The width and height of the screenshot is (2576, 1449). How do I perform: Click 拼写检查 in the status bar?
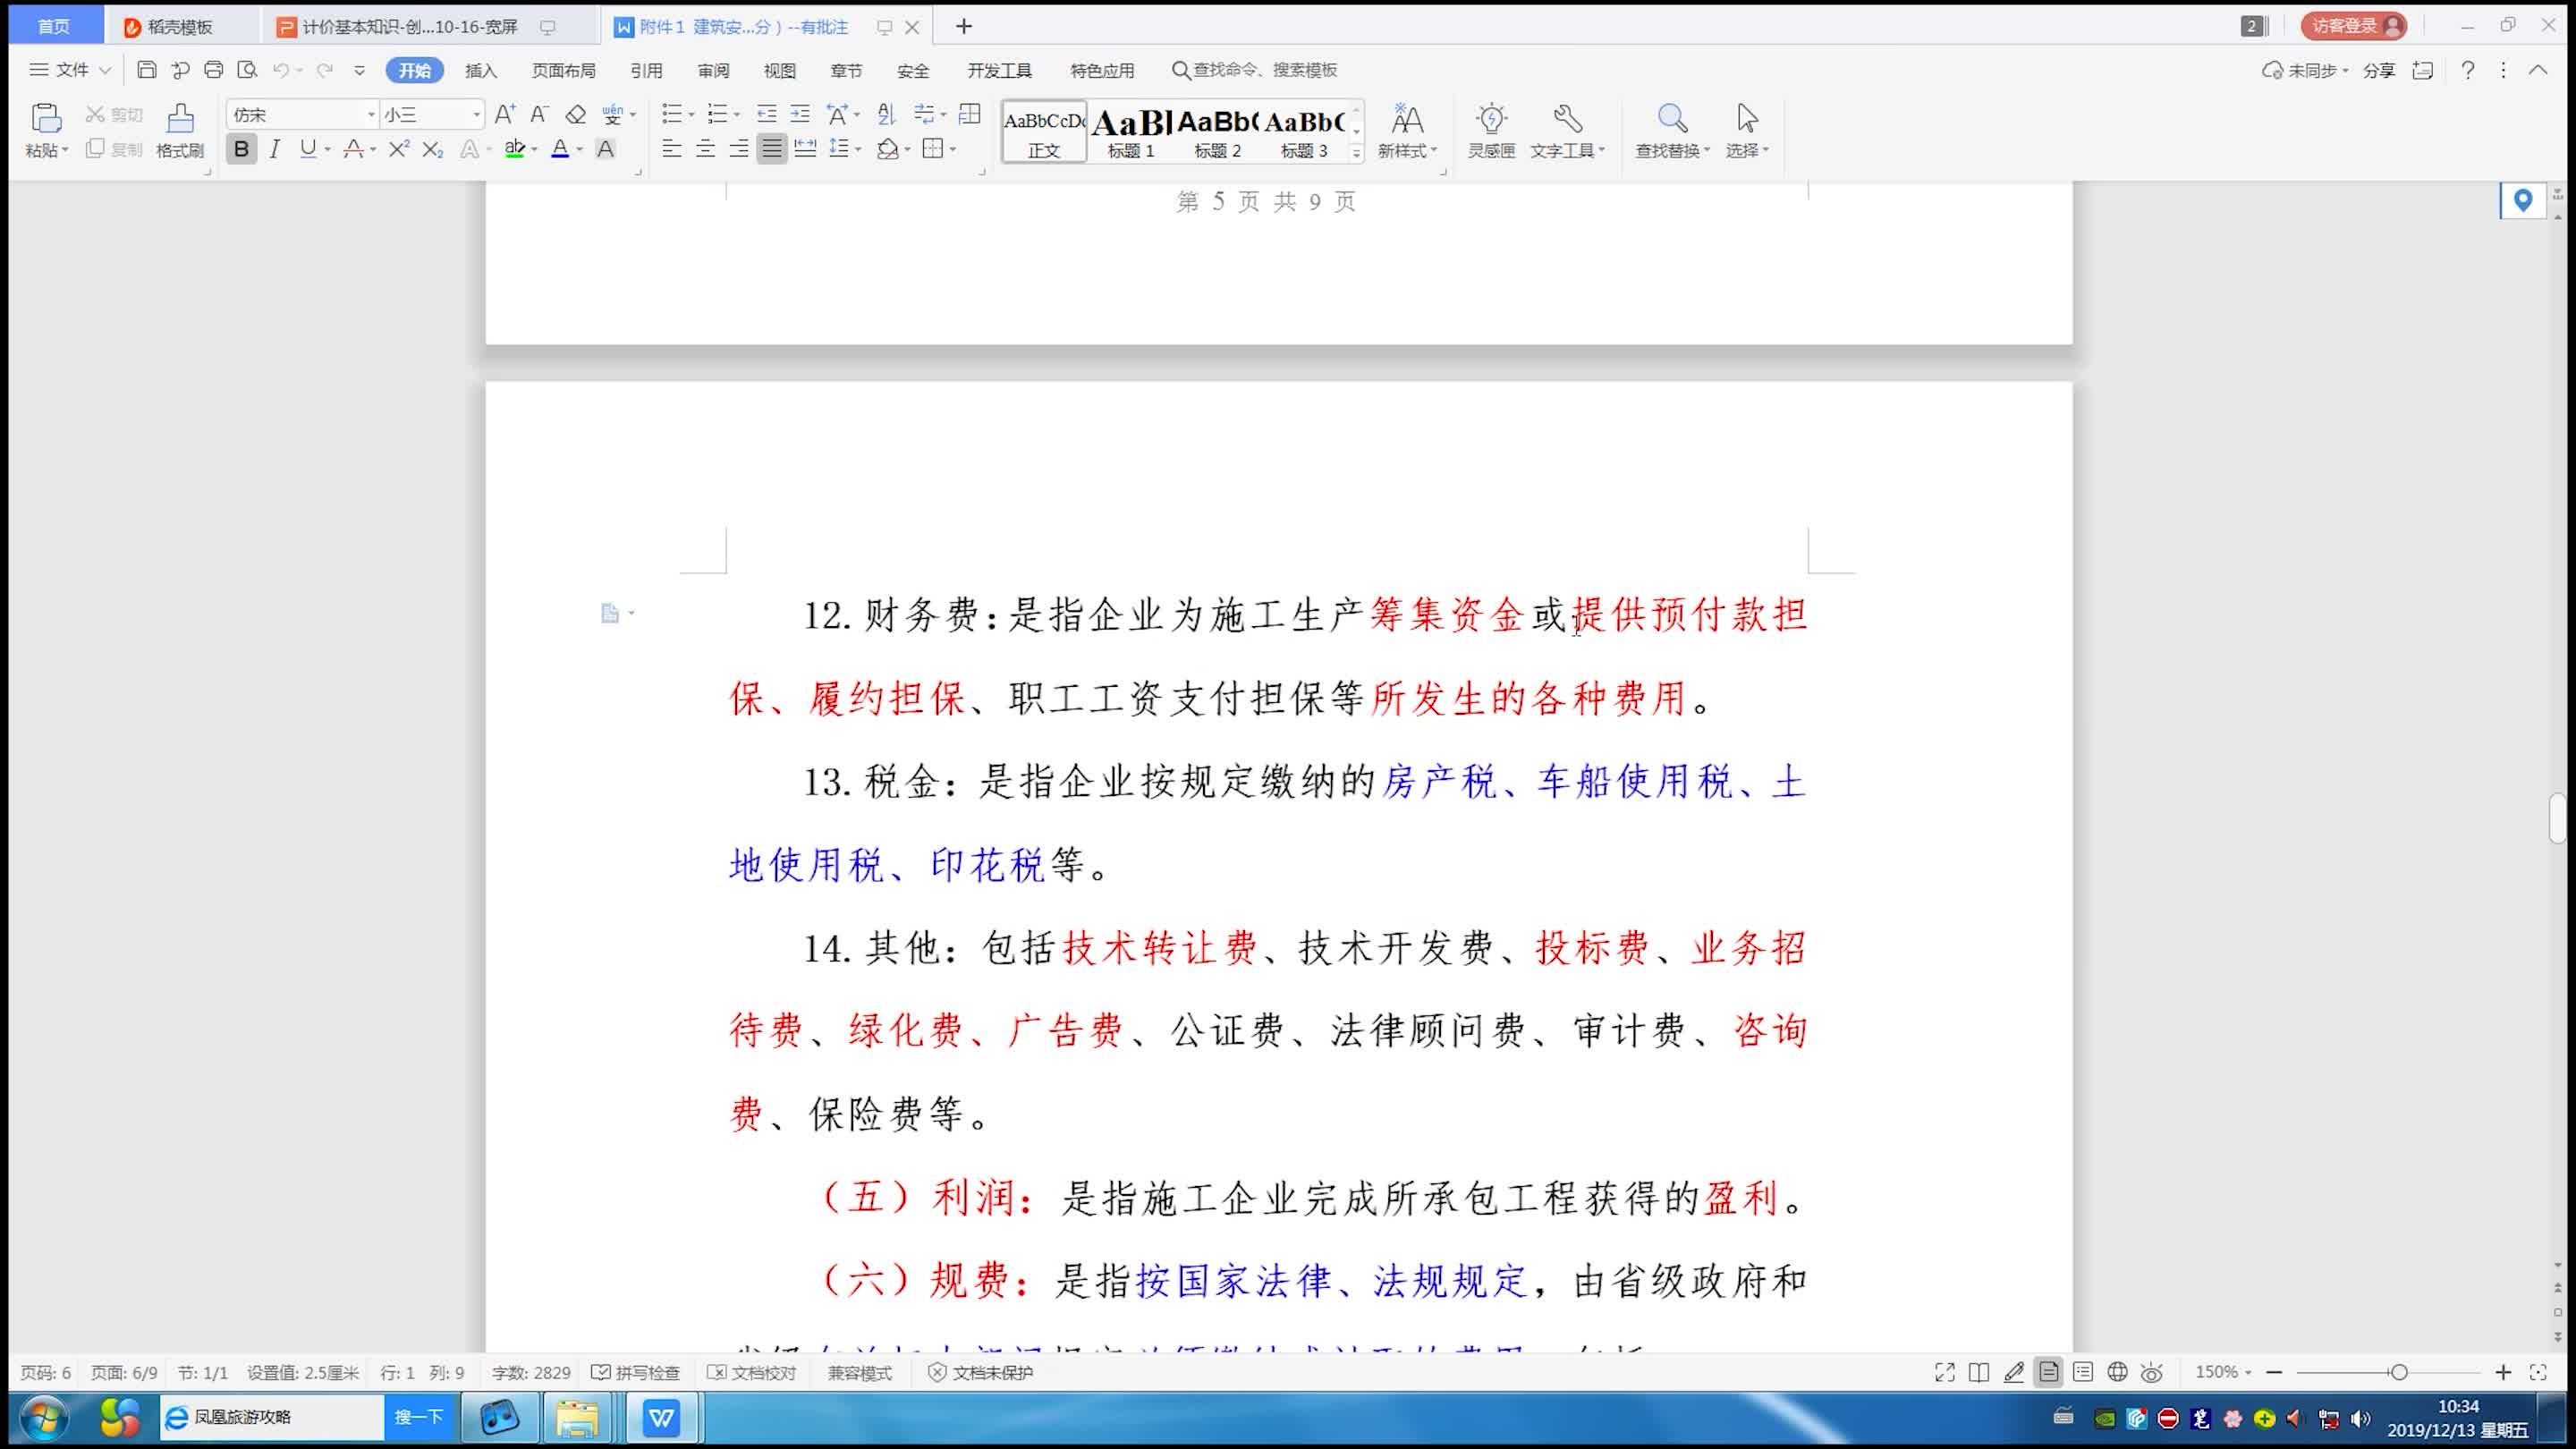[x=636, y=1373]
